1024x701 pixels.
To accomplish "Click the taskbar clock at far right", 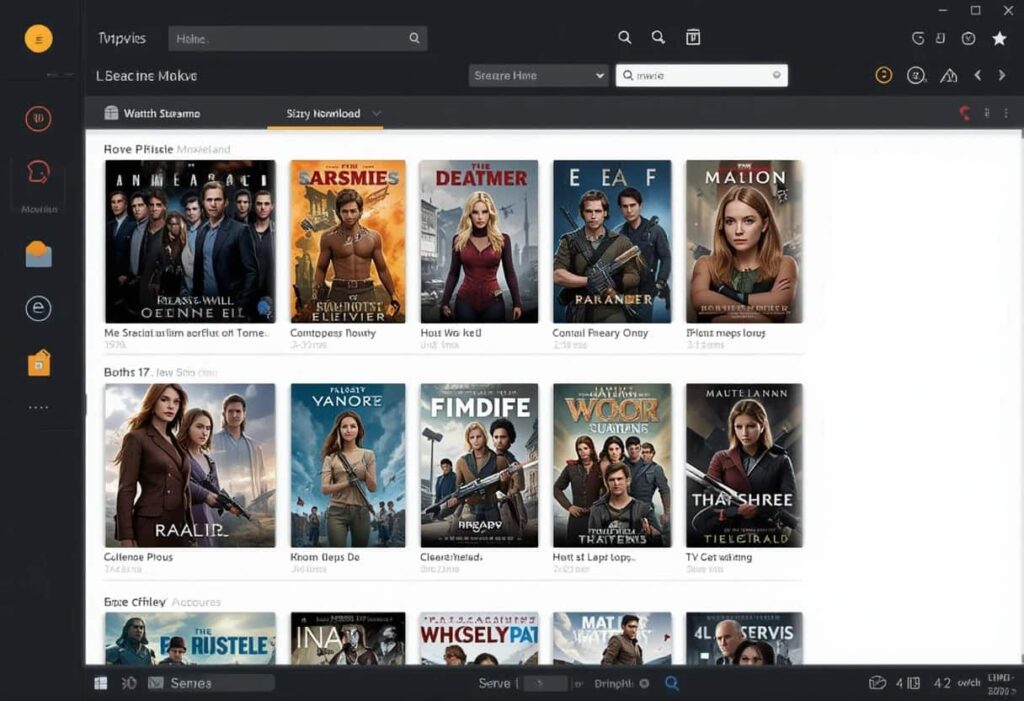I will pyautogui.click(x=1001, y=683).
